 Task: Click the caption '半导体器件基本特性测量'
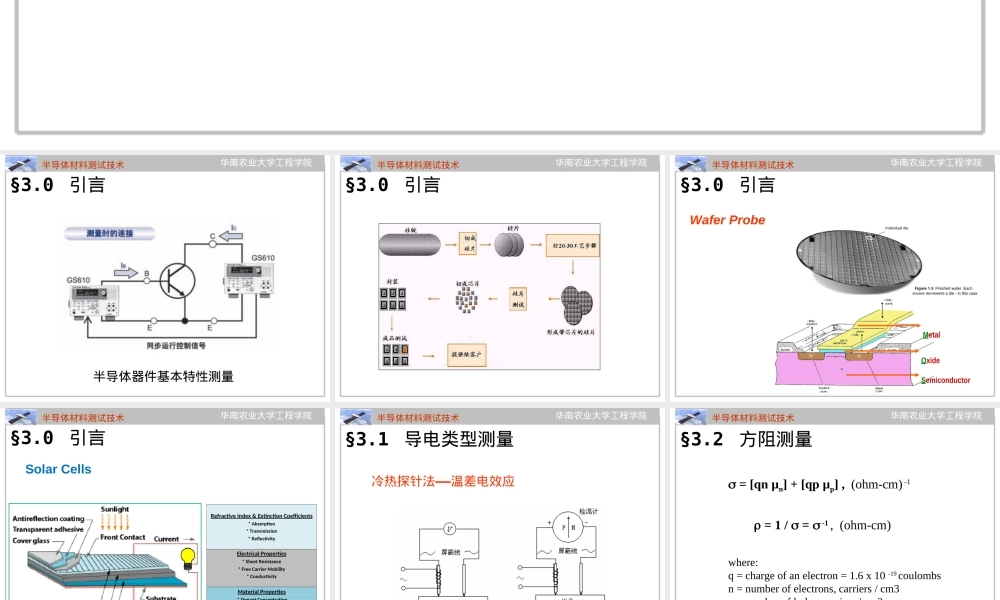pyautogui.click(x=163, y=376)
